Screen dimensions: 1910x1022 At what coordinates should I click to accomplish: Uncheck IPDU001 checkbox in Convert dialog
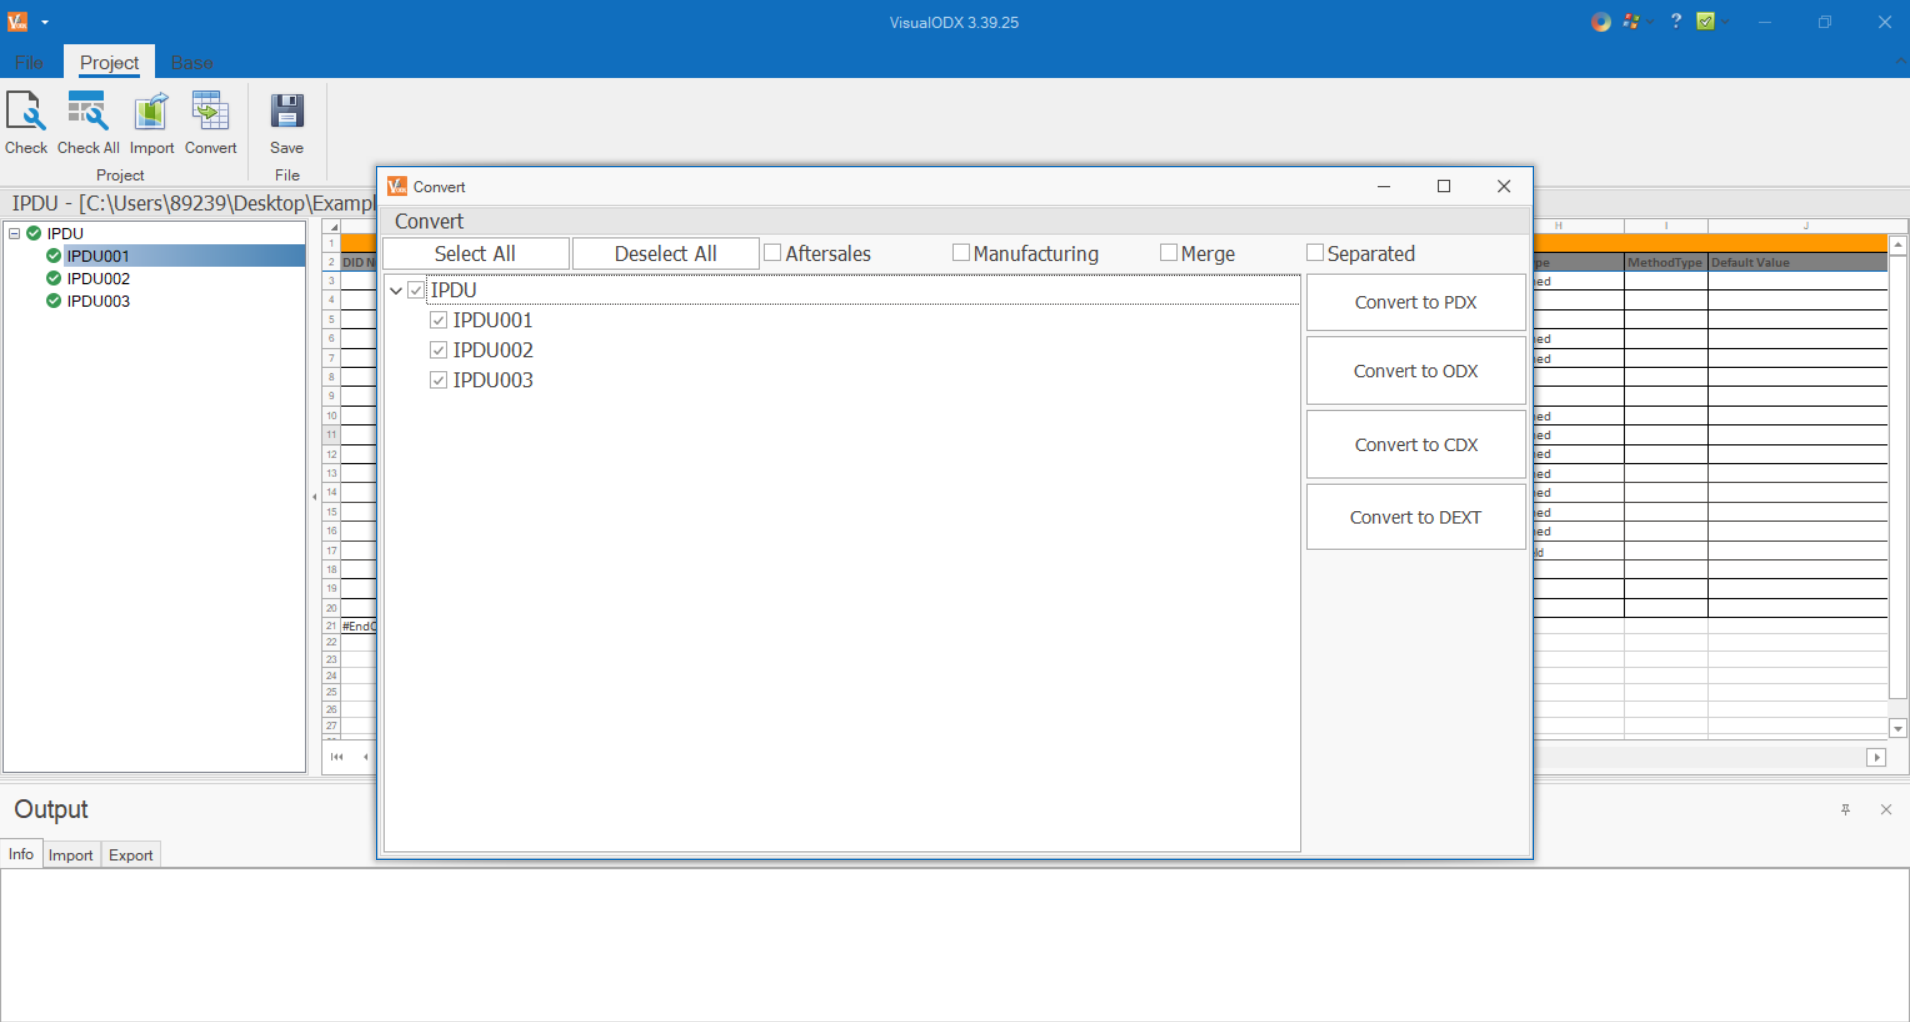[438, 320]
